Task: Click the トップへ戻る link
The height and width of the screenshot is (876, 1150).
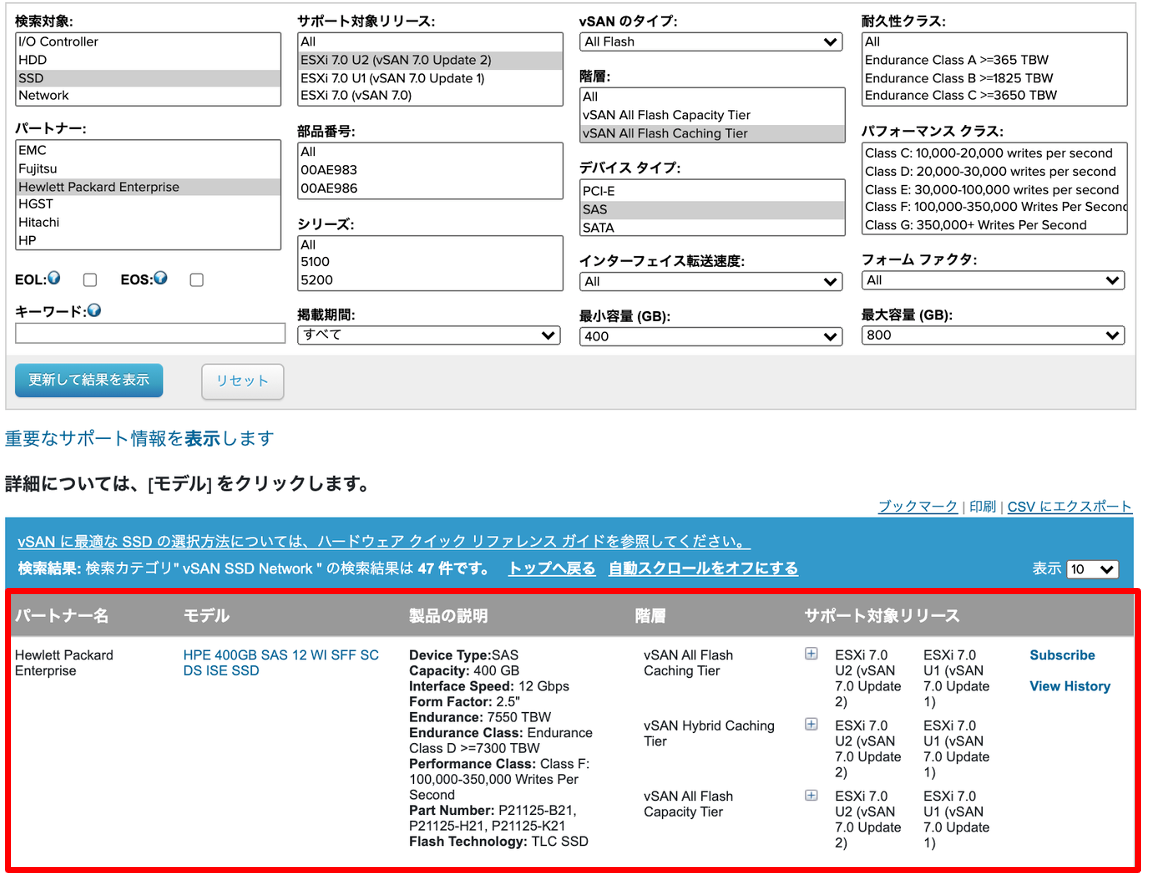Action: click(x=552, y=568)
